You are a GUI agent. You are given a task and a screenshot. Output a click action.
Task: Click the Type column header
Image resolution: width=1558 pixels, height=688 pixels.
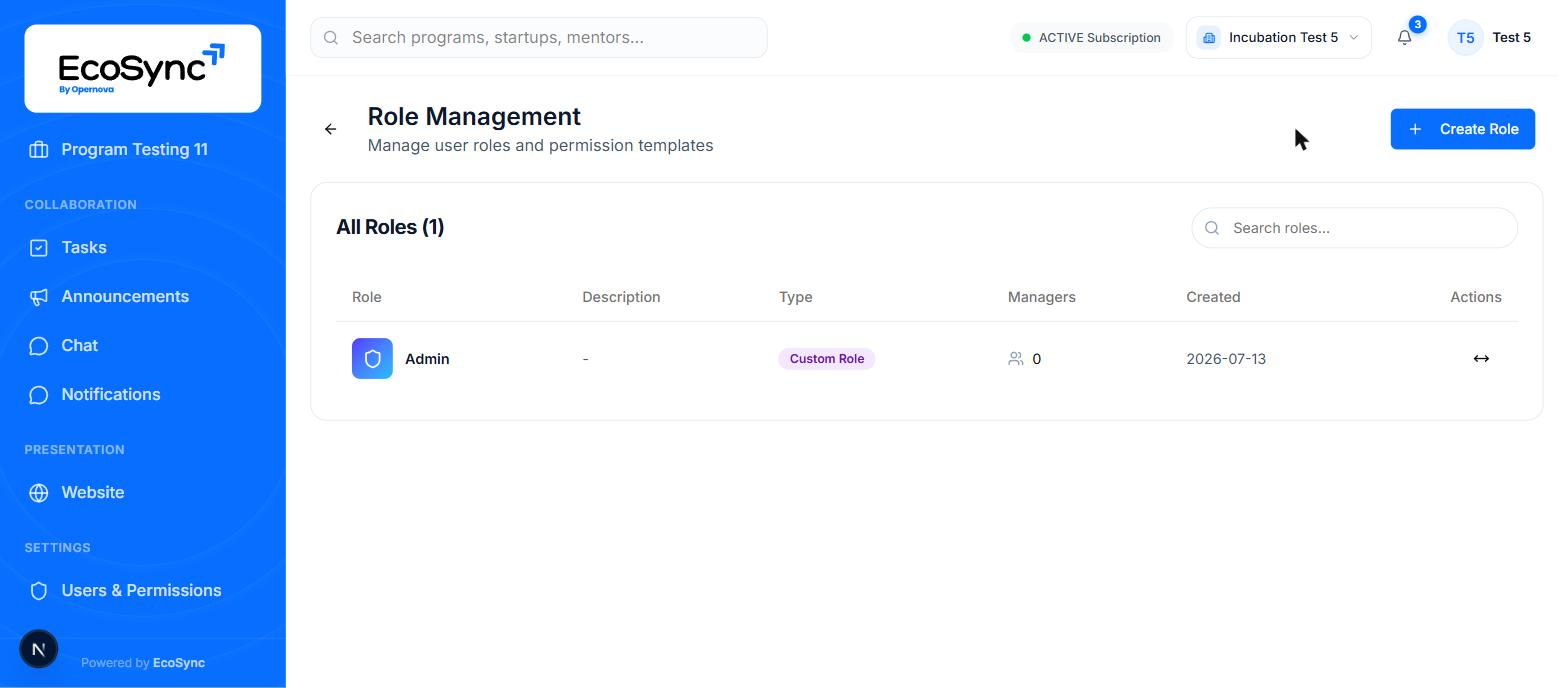796,297
